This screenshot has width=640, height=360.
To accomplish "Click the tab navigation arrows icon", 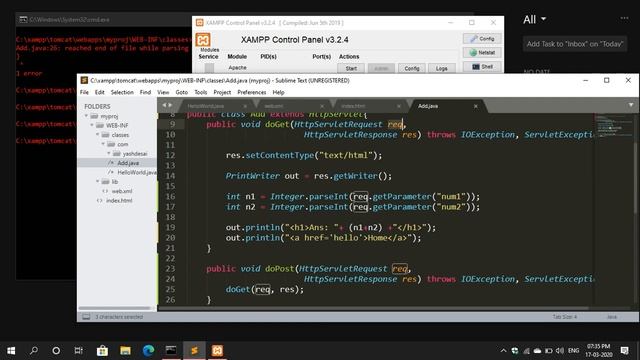I will coord(167,105).
